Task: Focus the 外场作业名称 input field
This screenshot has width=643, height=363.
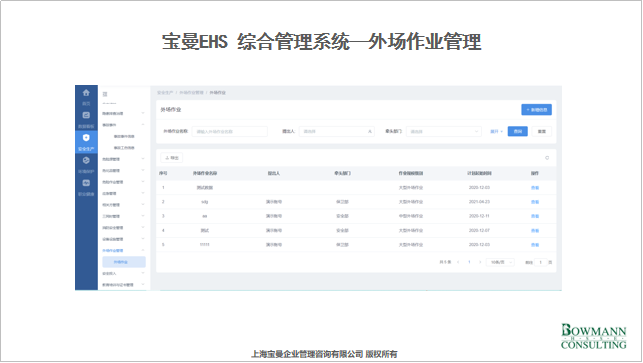Action: [x=230, y=132]
